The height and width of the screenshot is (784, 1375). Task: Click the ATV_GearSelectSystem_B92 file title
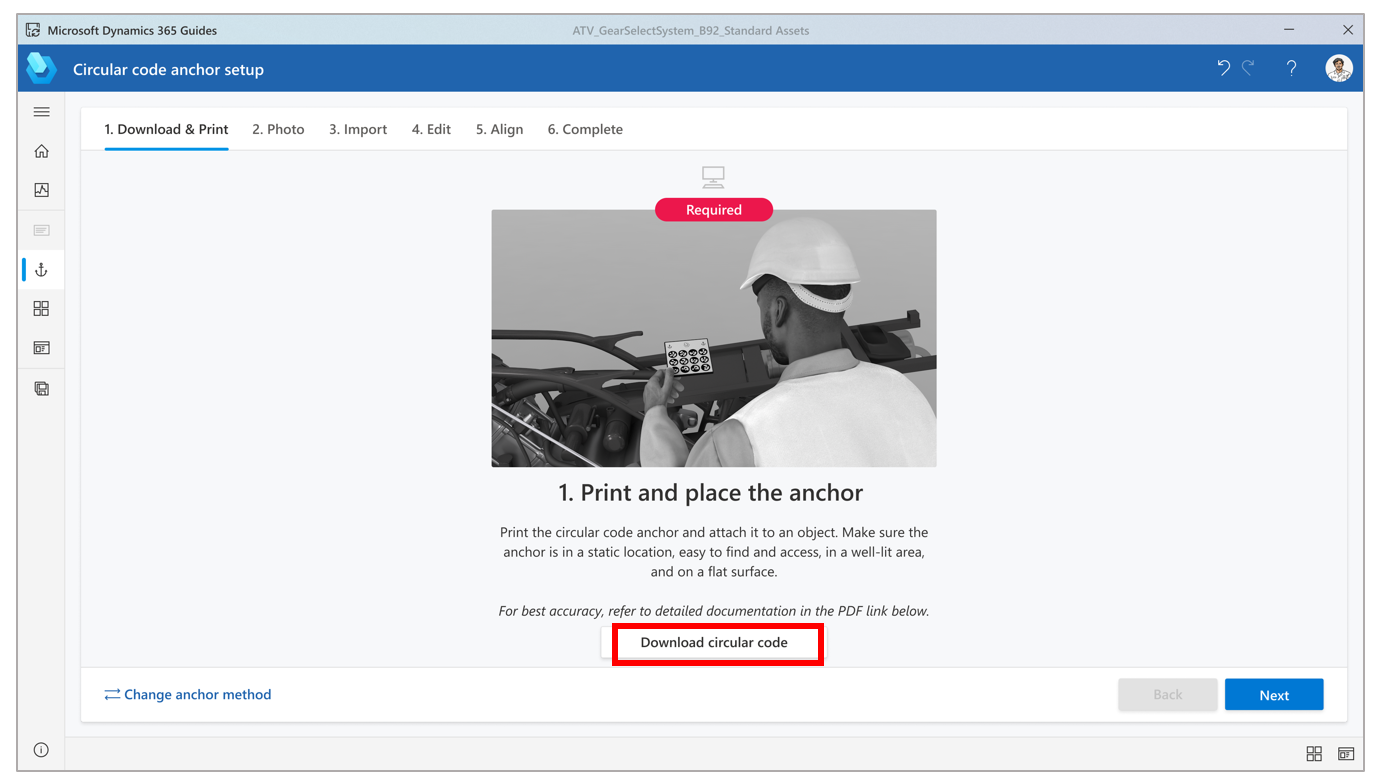[691, 30]
